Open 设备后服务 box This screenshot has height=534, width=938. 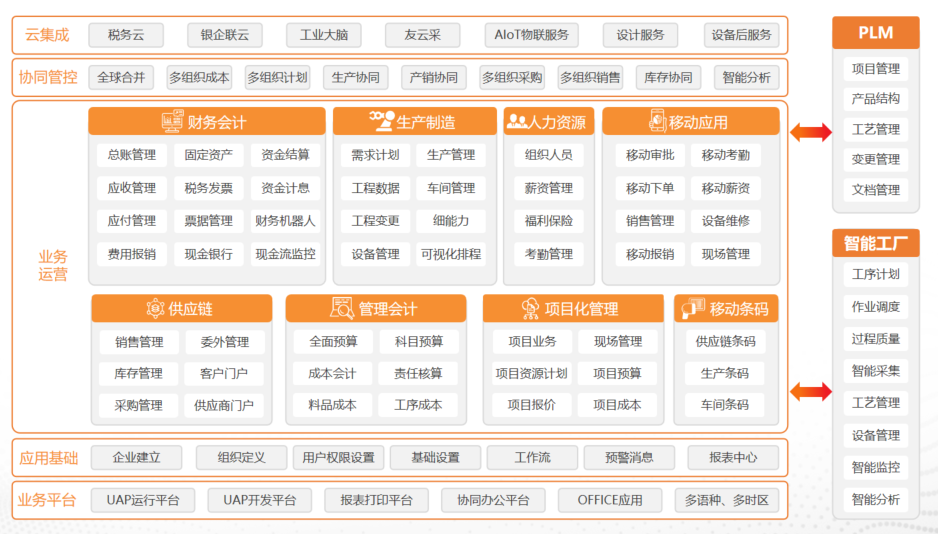pos(741,35)
